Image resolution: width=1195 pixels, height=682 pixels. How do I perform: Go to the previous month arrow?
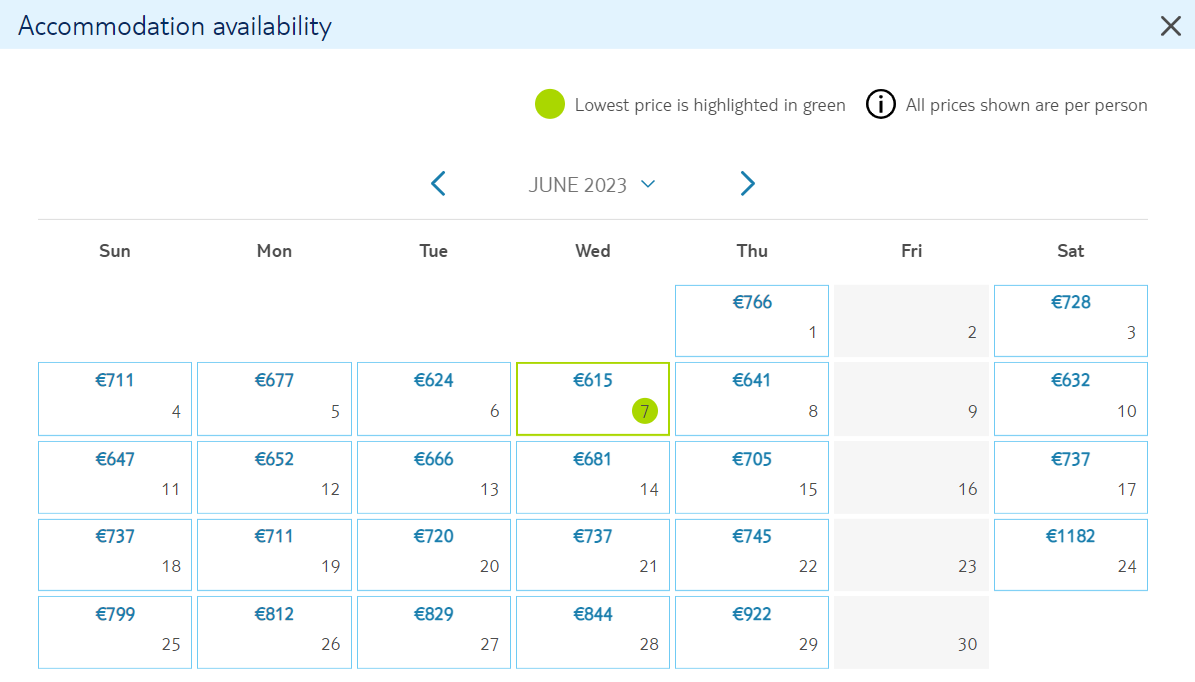tap(438, 184)
